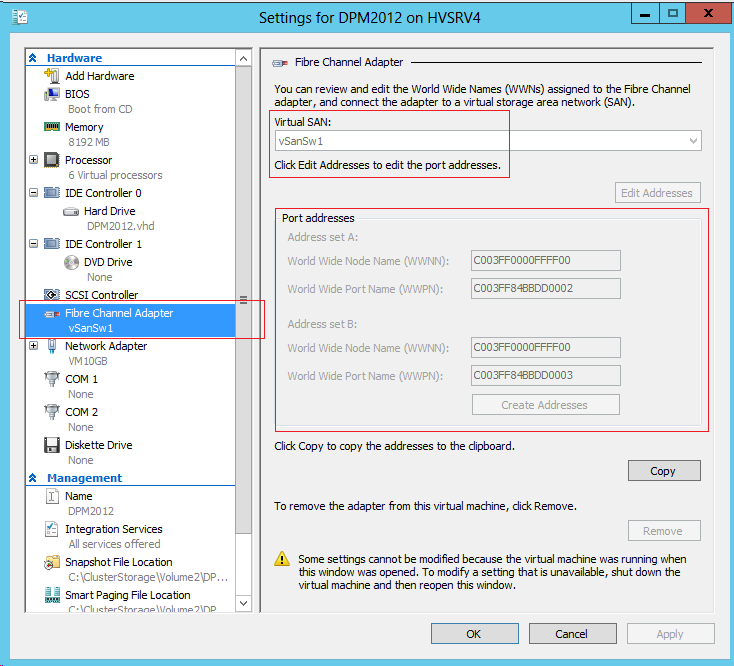
Task: Click the Name setting icon
Action: 52,496
